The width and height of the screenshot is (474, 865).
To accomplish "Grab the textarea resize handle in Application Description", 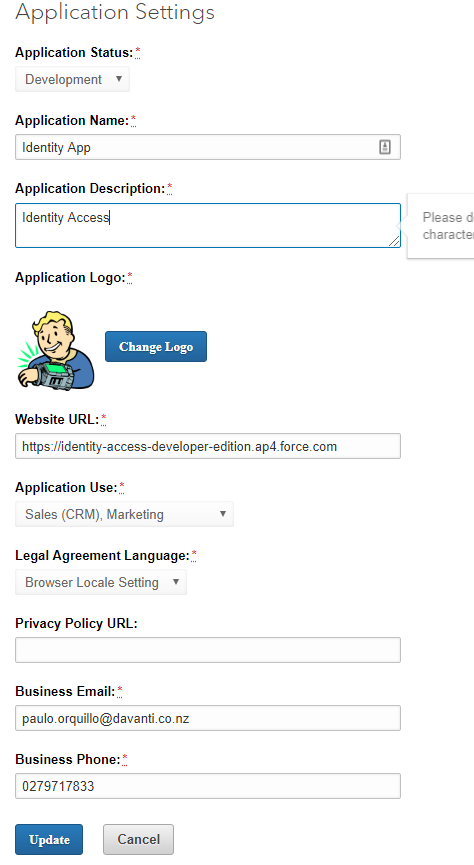I will 394,241.
